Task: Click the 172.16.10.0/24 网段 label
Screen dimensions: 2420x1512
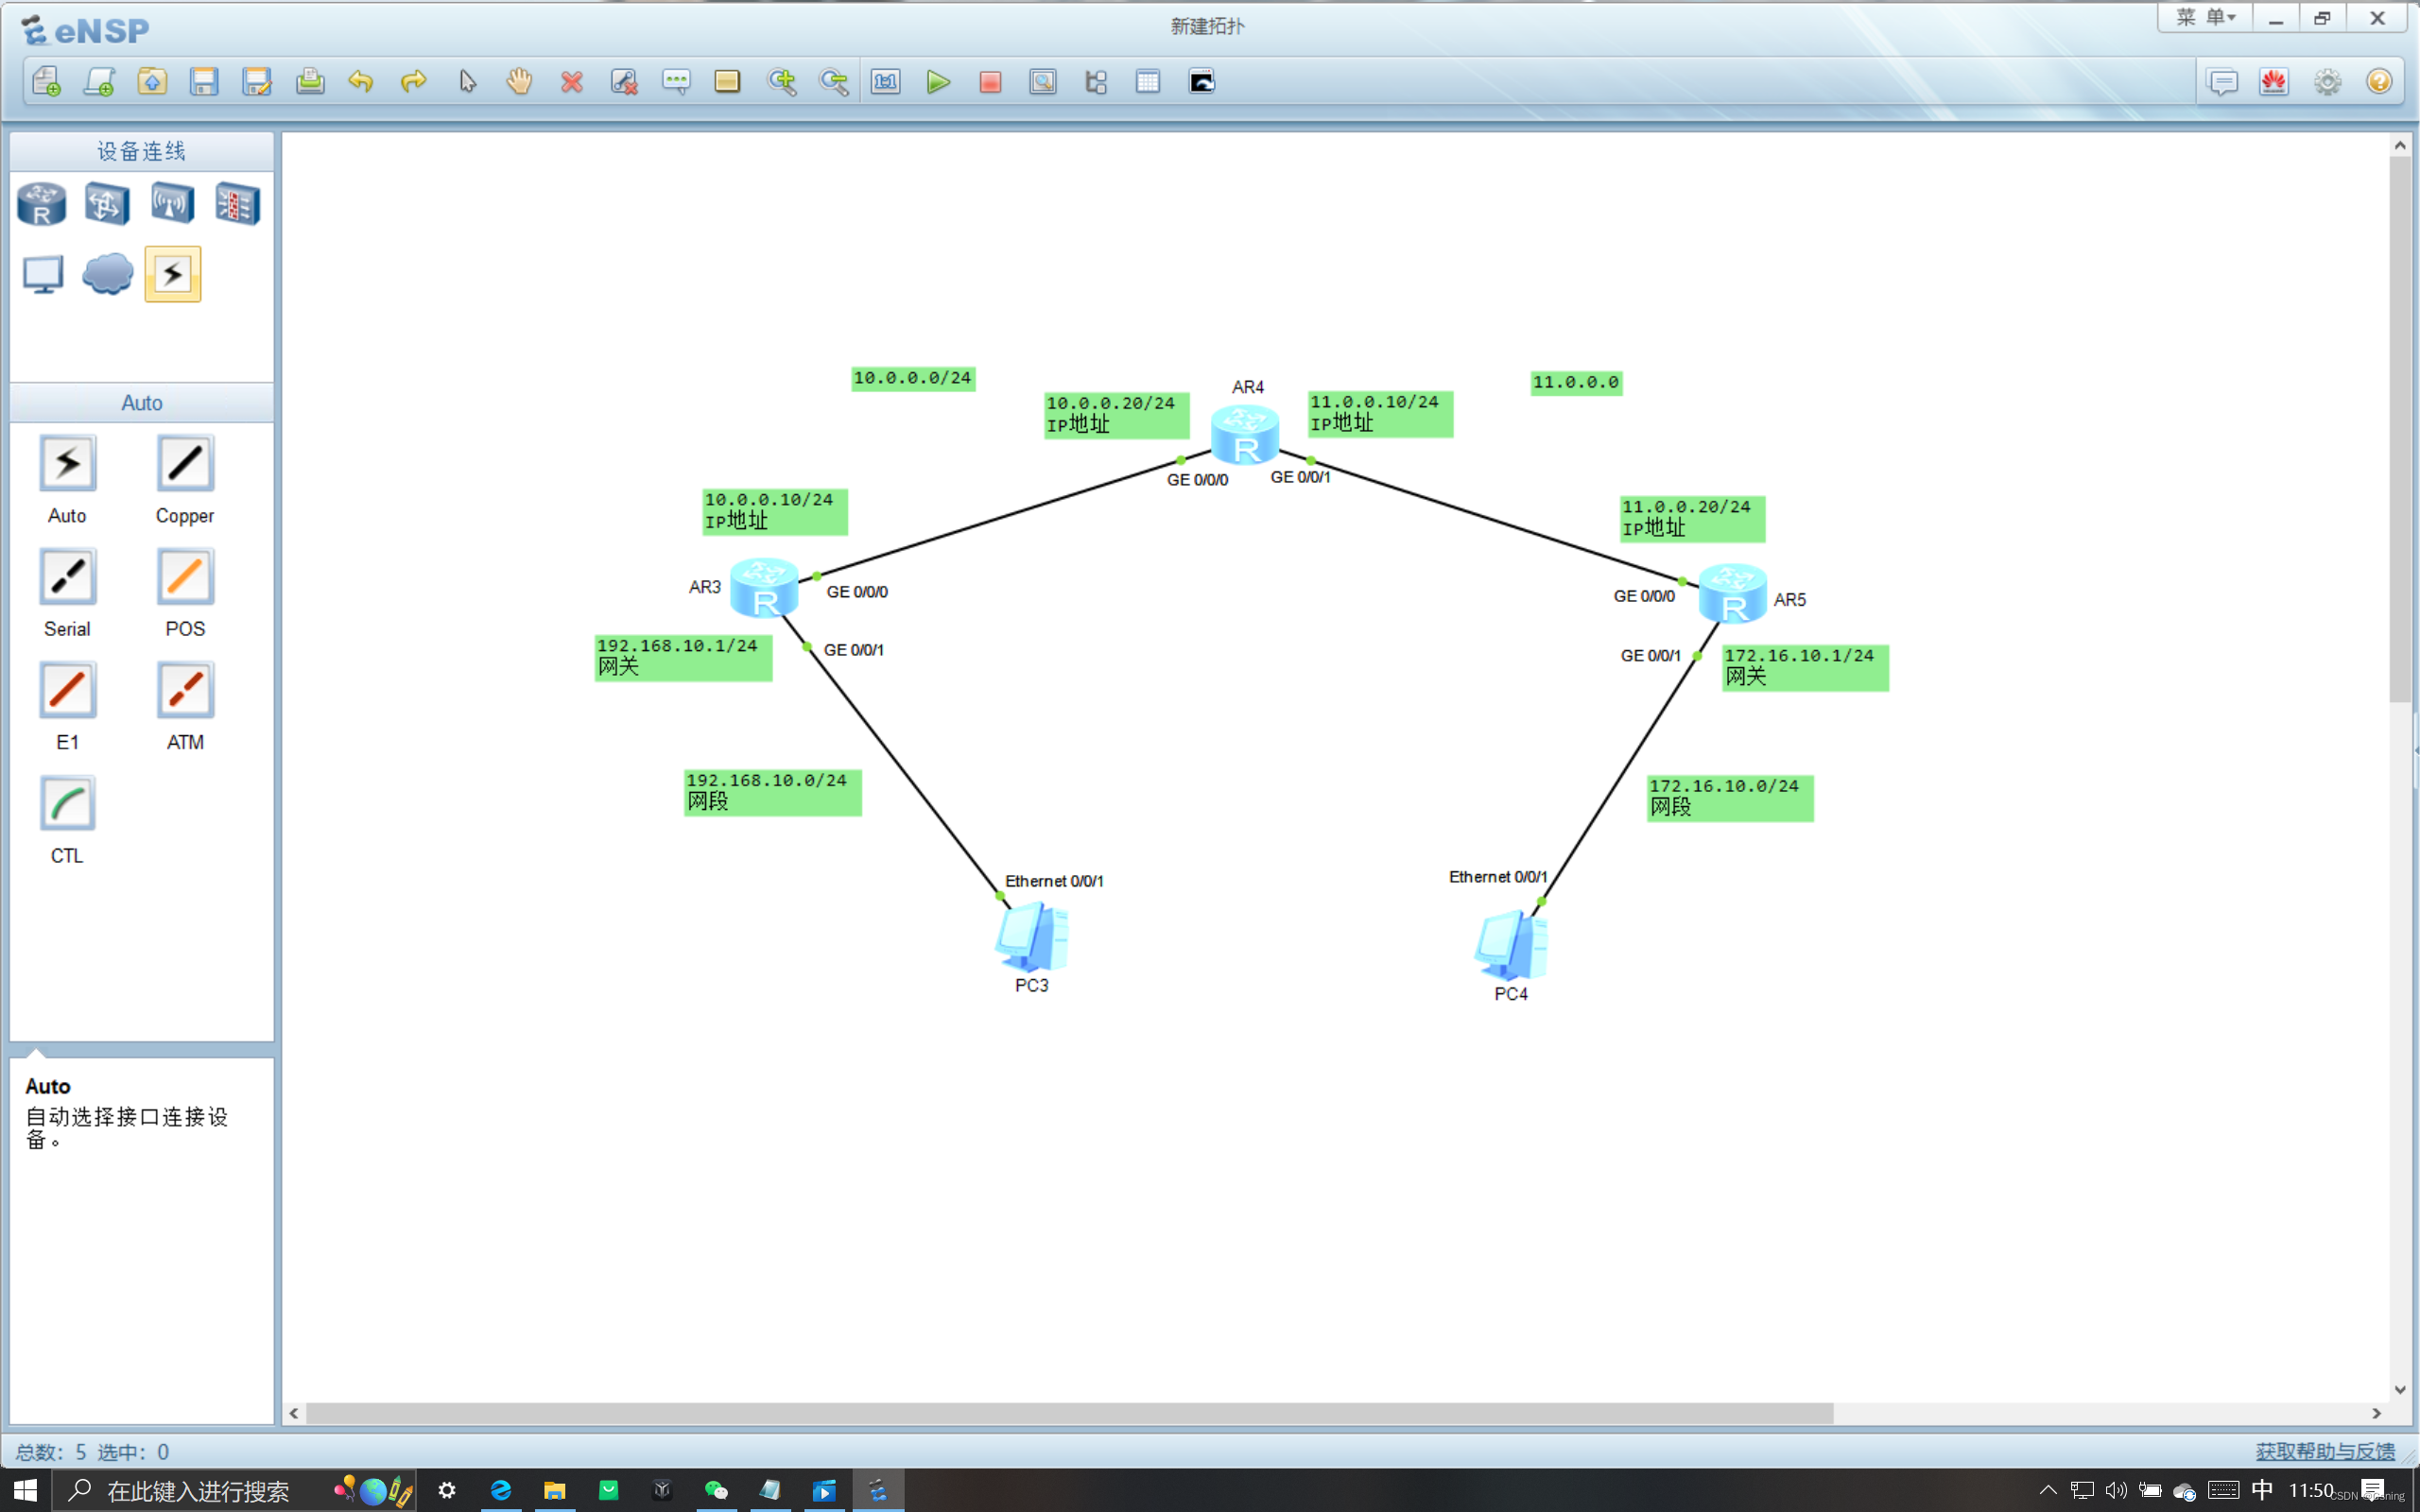Action: click(1730, 798)
